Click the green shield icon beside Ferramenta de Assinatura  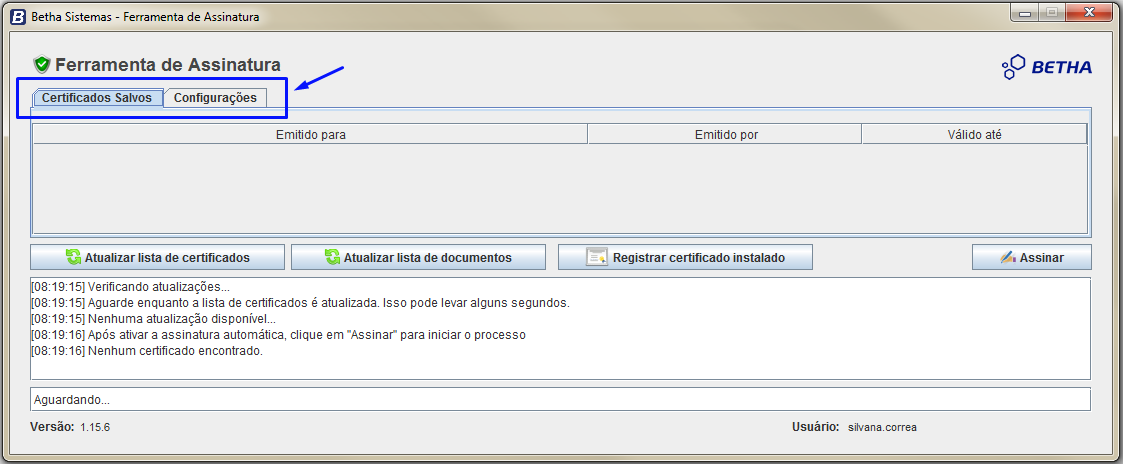point(42,64)
